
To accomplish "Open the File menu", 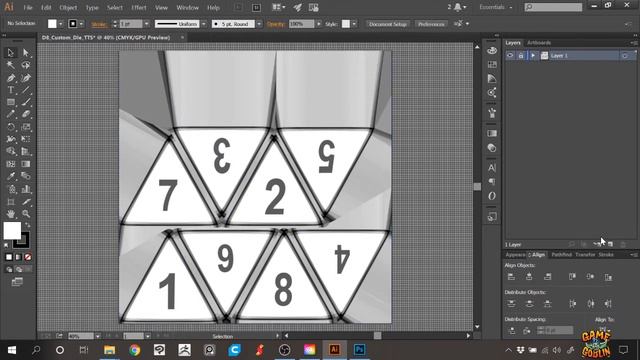I will (28, 7).
